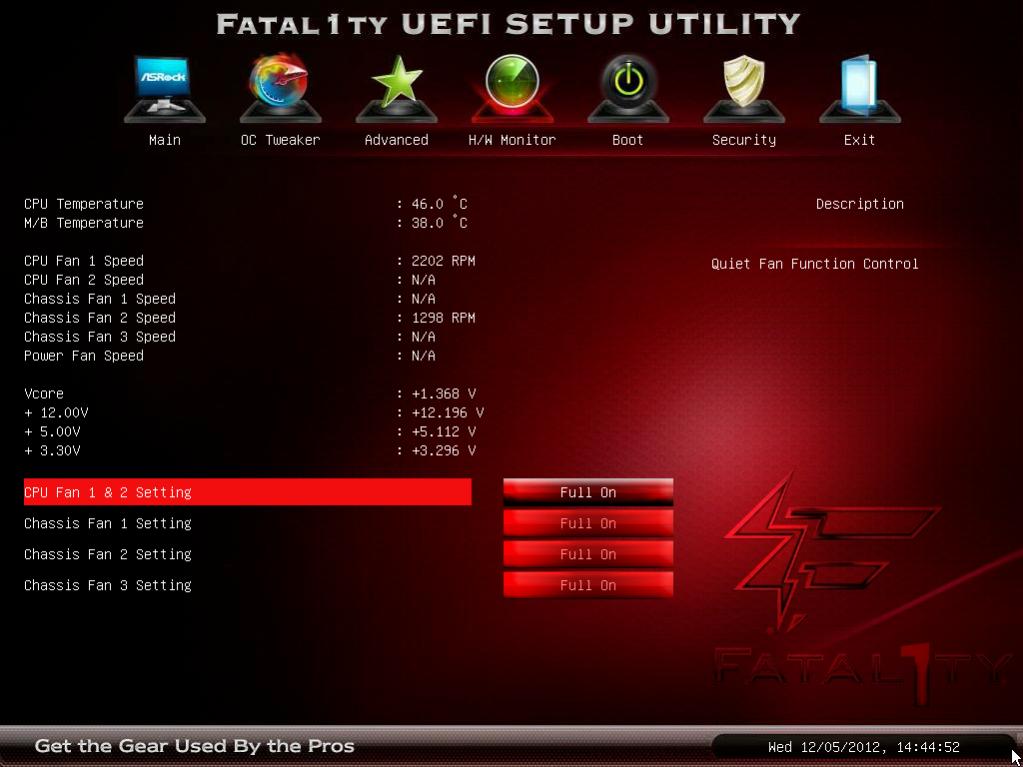Select the Chassis Fan 1 Setting label
This screenshot has width=1023, height=767.
point(108,523)
